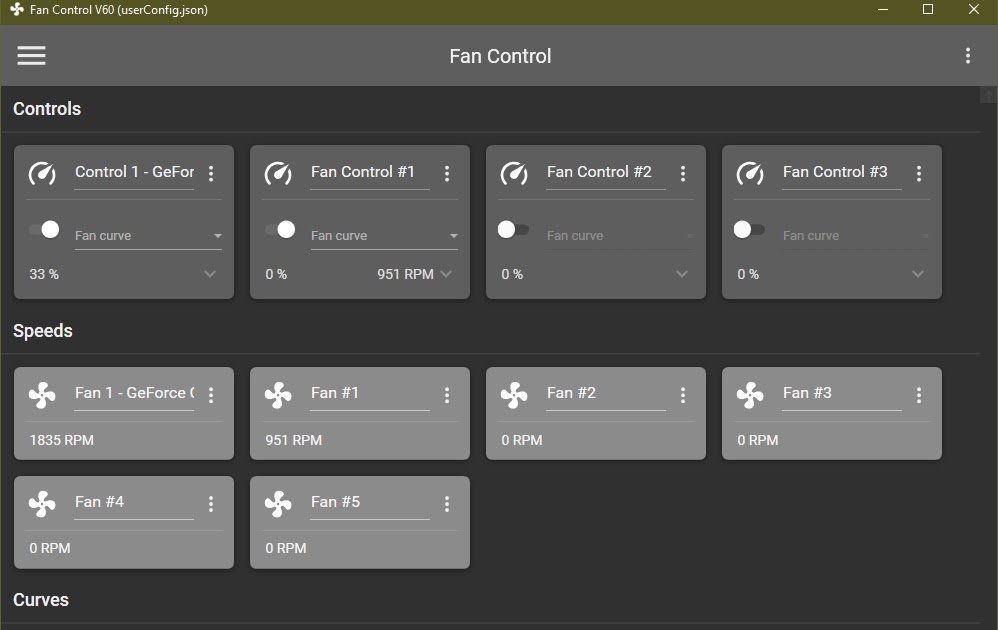Open the hamburger navigation menu
The image size is (998, 630).
(x=31, y=55)
